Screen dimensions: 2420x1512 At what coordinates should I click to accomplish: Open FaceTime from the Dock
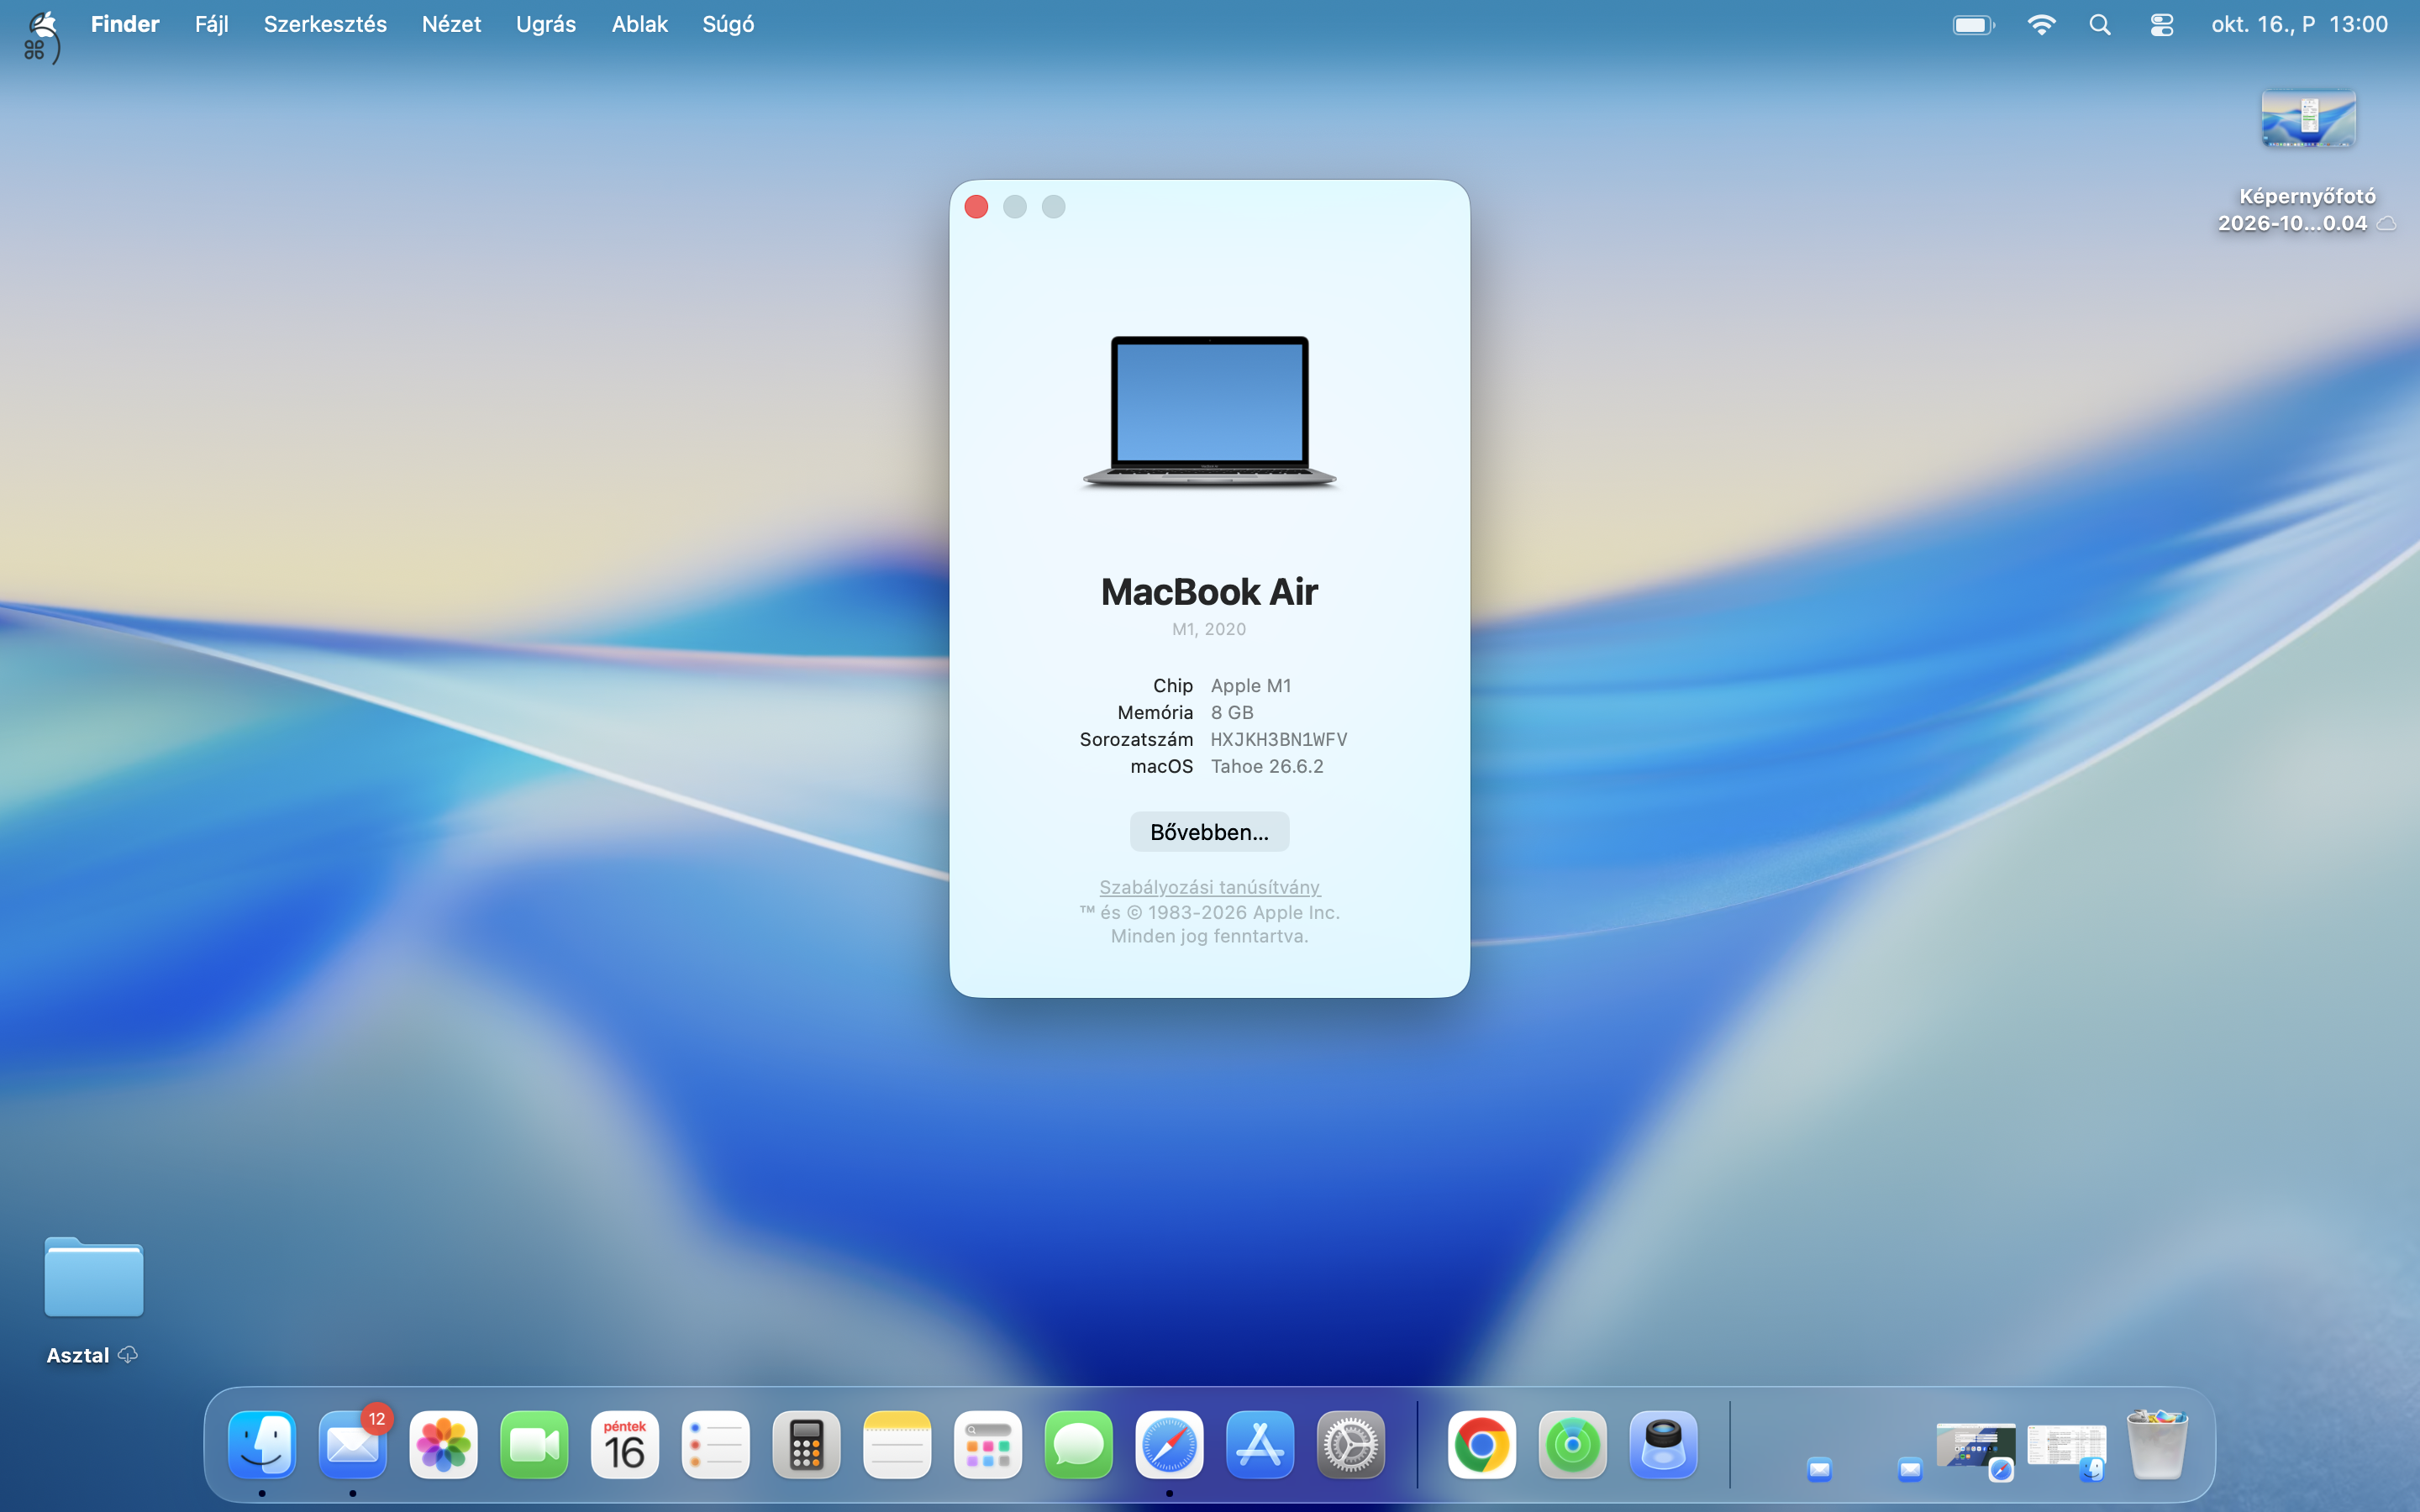tap(534, 1444)
